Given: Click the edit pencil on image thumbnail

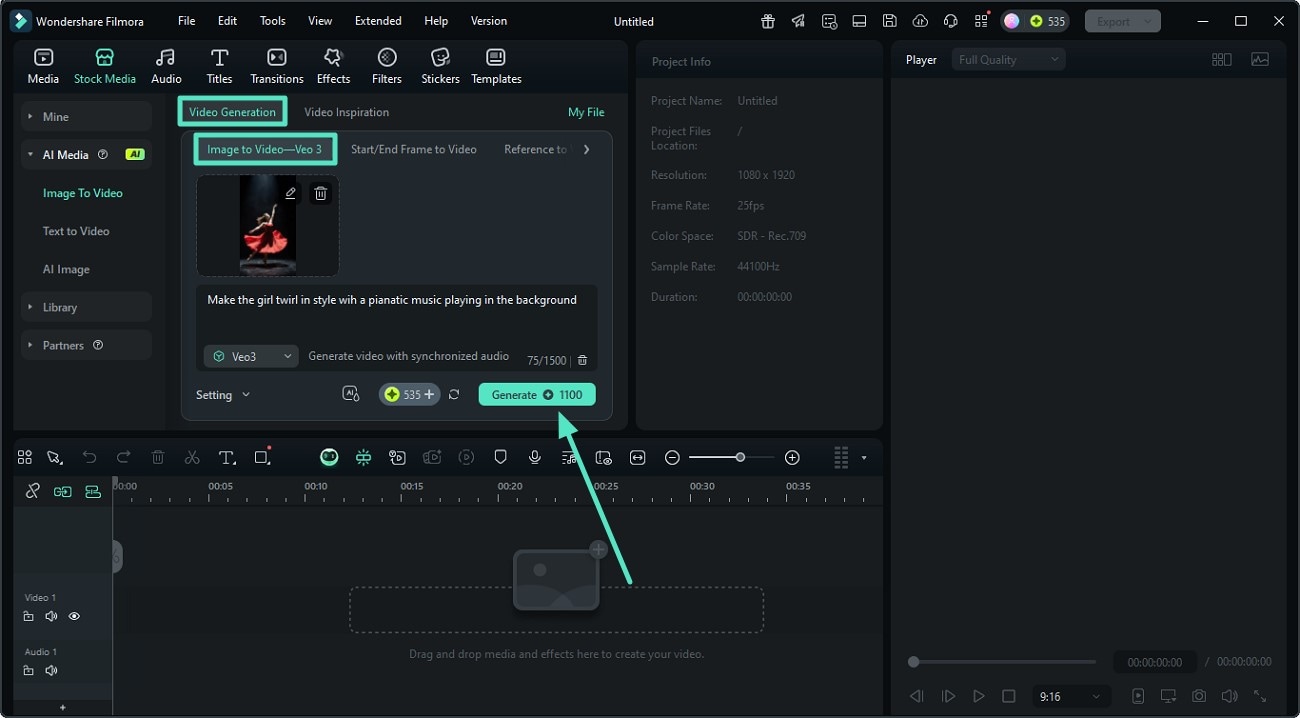Looking at the screenshot, I should point(291,193).
